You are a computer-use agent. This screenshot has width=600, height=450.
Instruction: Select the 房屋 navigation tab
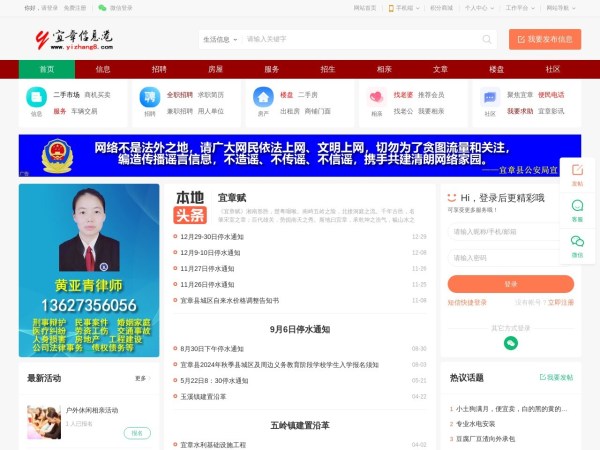(x=215, y=69)
